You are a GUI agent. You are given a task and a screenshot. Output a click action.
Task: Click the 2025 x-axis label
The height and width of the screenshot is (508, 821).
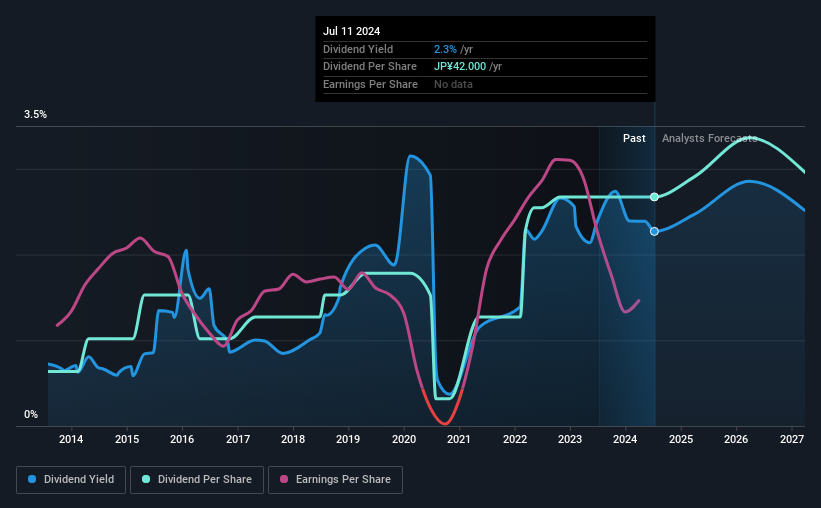pos(681,439)
